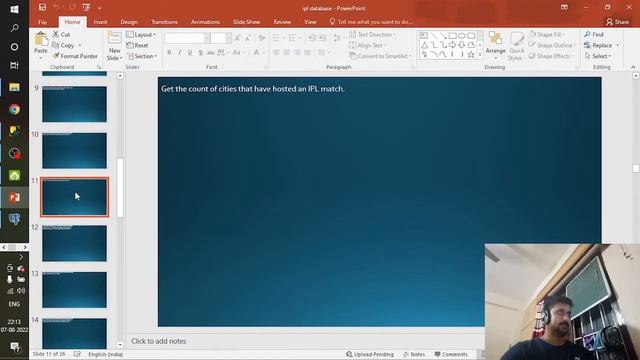Open the Arrange tools
The image size is (640, 360).
point(496,44)
